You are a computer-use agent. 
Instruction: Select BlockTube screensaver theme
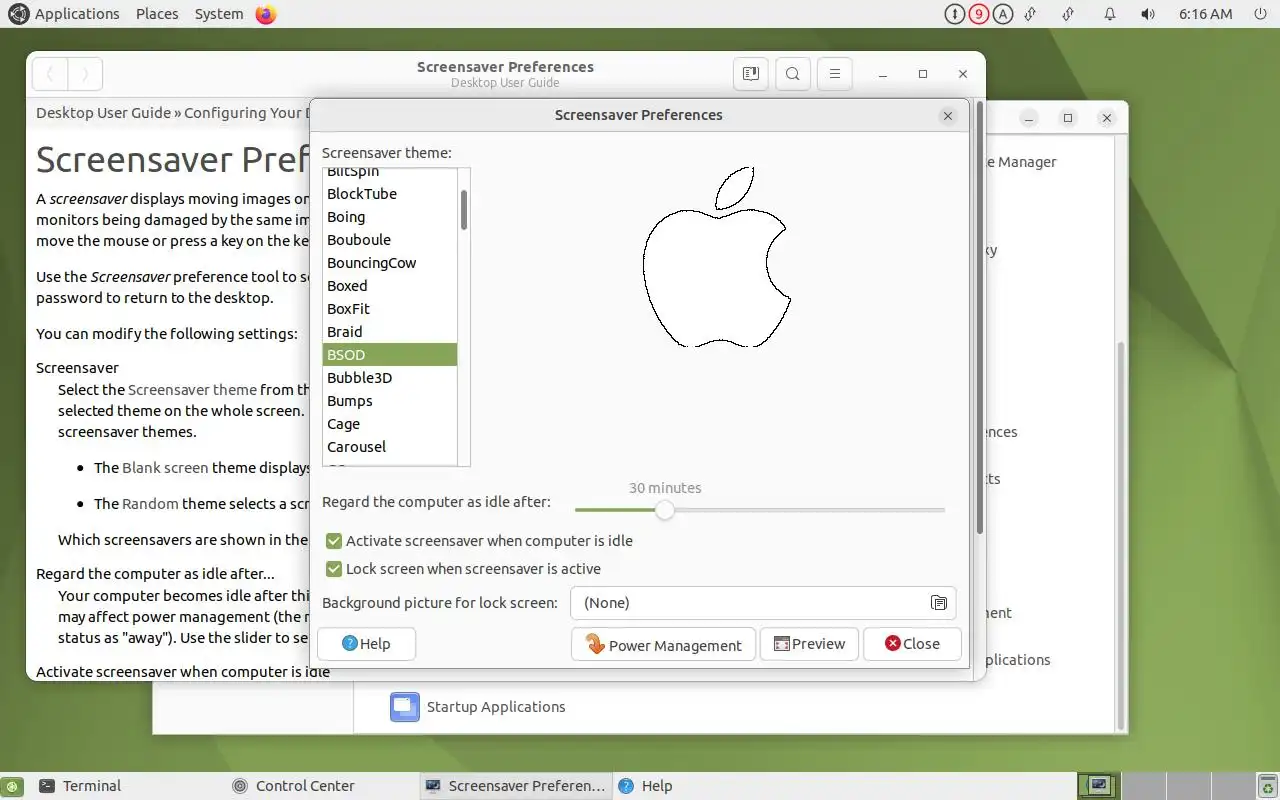(x=390, y=194)
